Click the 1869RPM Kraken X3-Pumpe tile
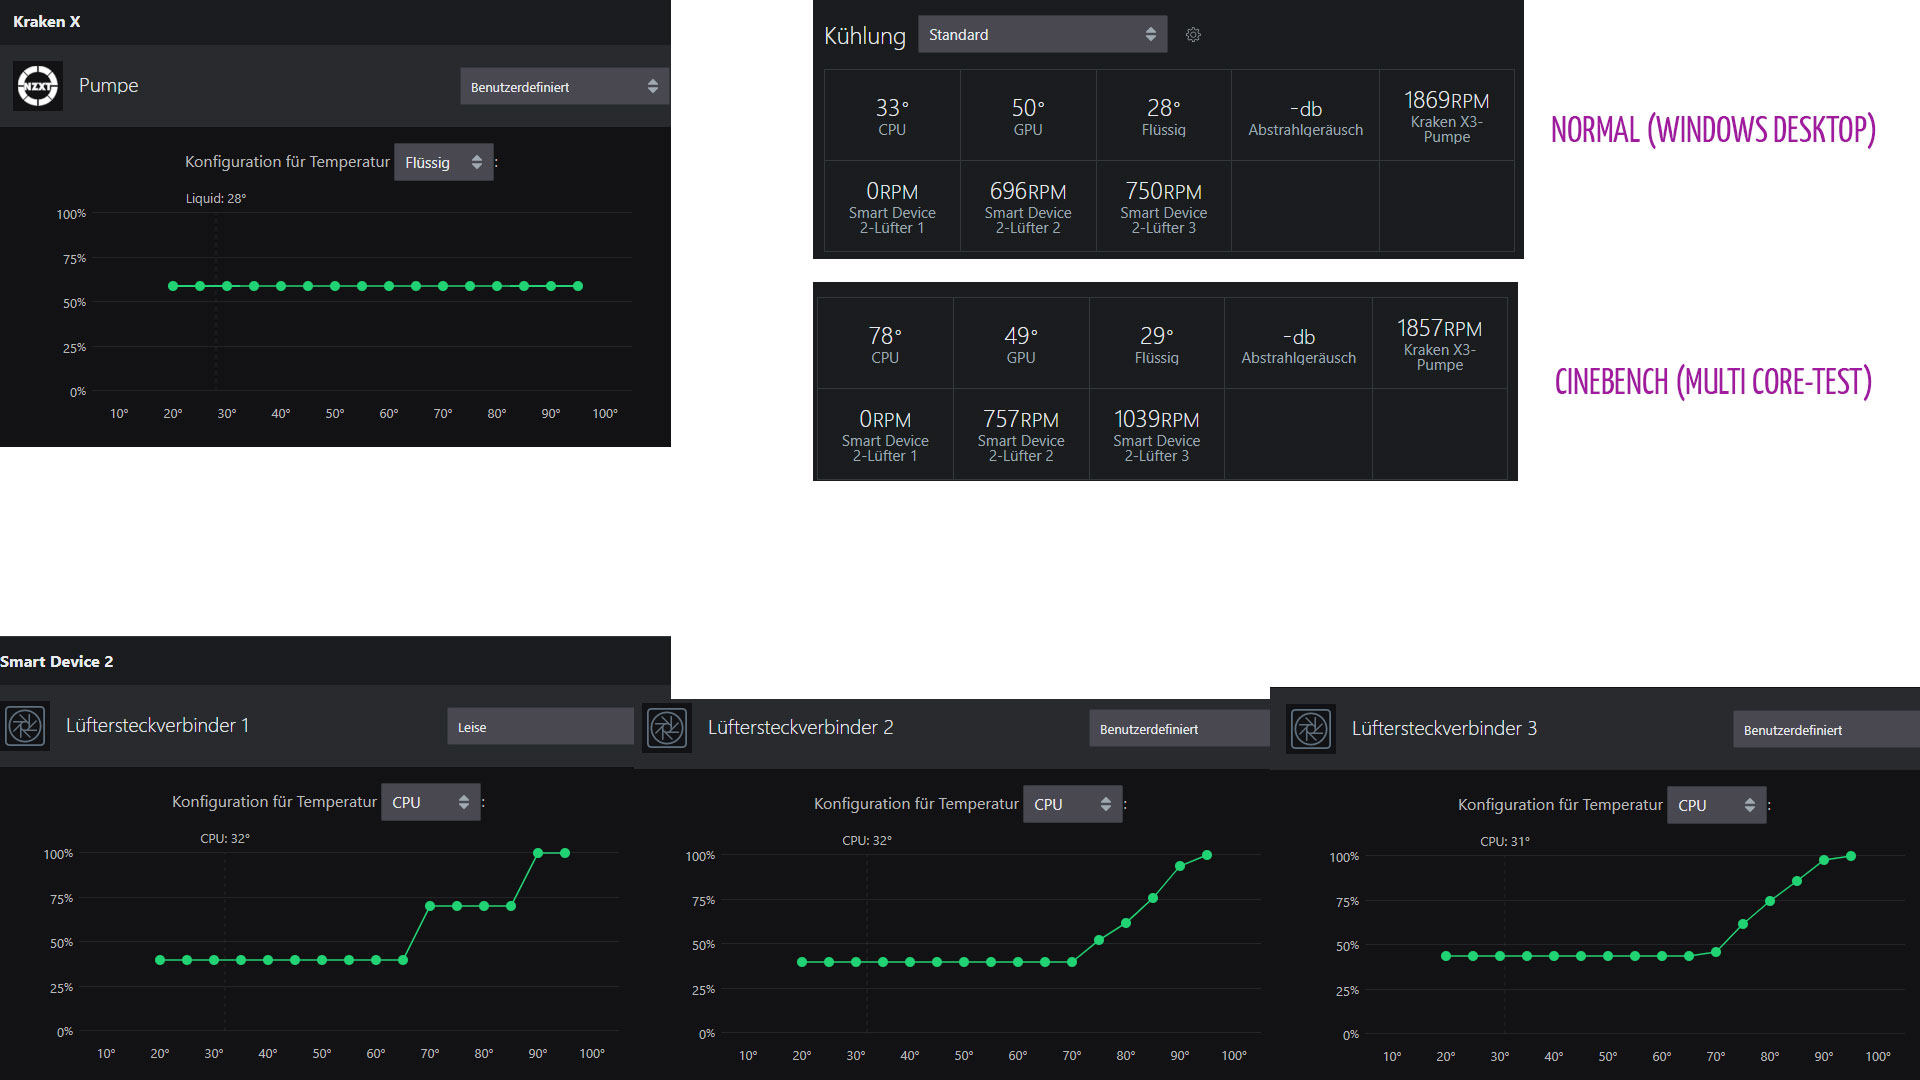This screenshot has height=1080, width=1920. [1446, 116]
